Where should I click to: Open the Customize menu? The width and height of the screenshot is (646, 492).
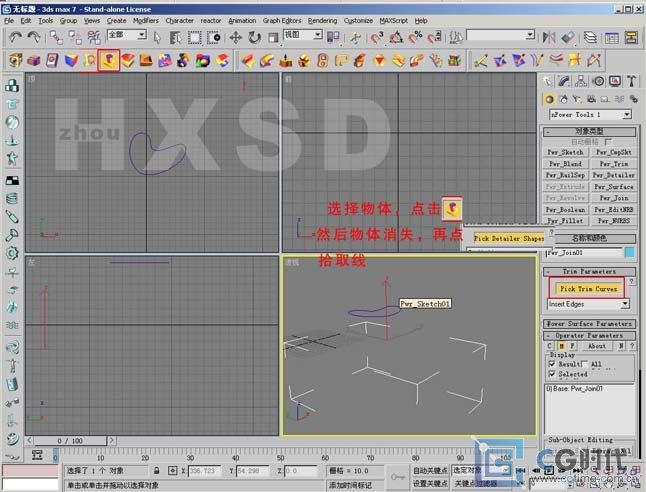(x=358, y=21)
